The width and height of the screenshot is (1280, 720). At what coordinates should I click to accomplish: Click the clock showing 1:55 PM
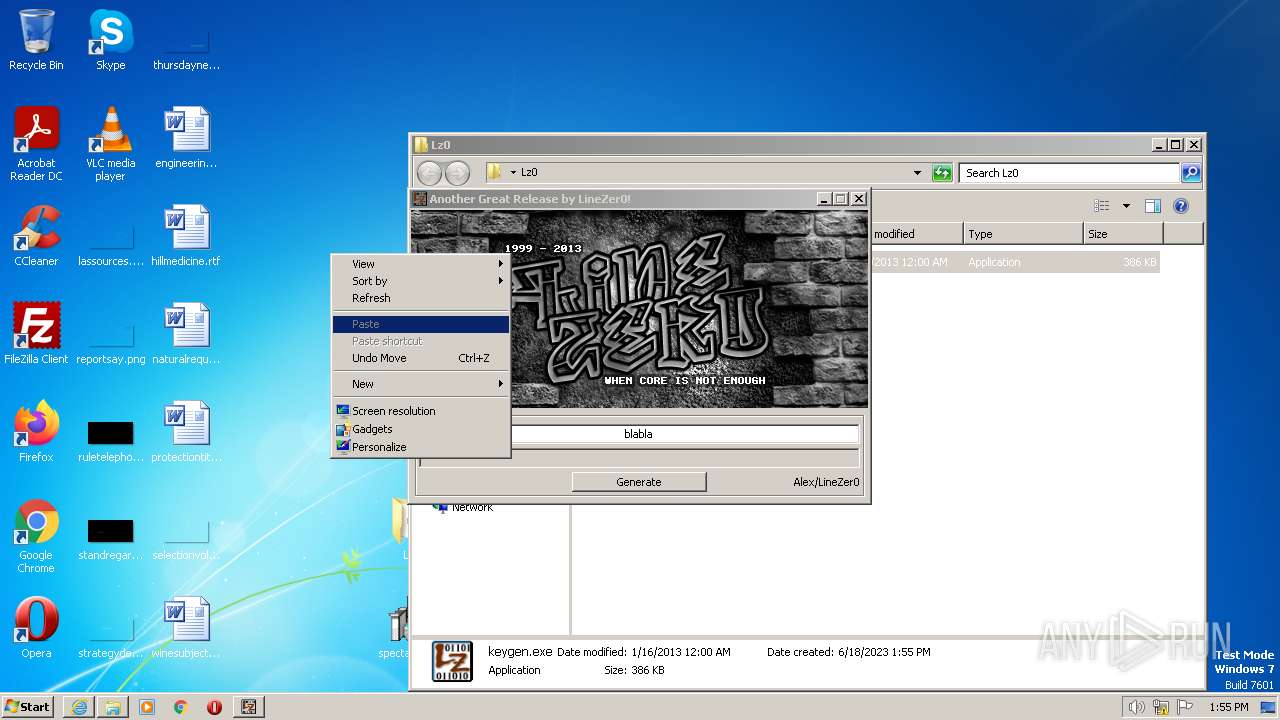tap(1228, 707)
